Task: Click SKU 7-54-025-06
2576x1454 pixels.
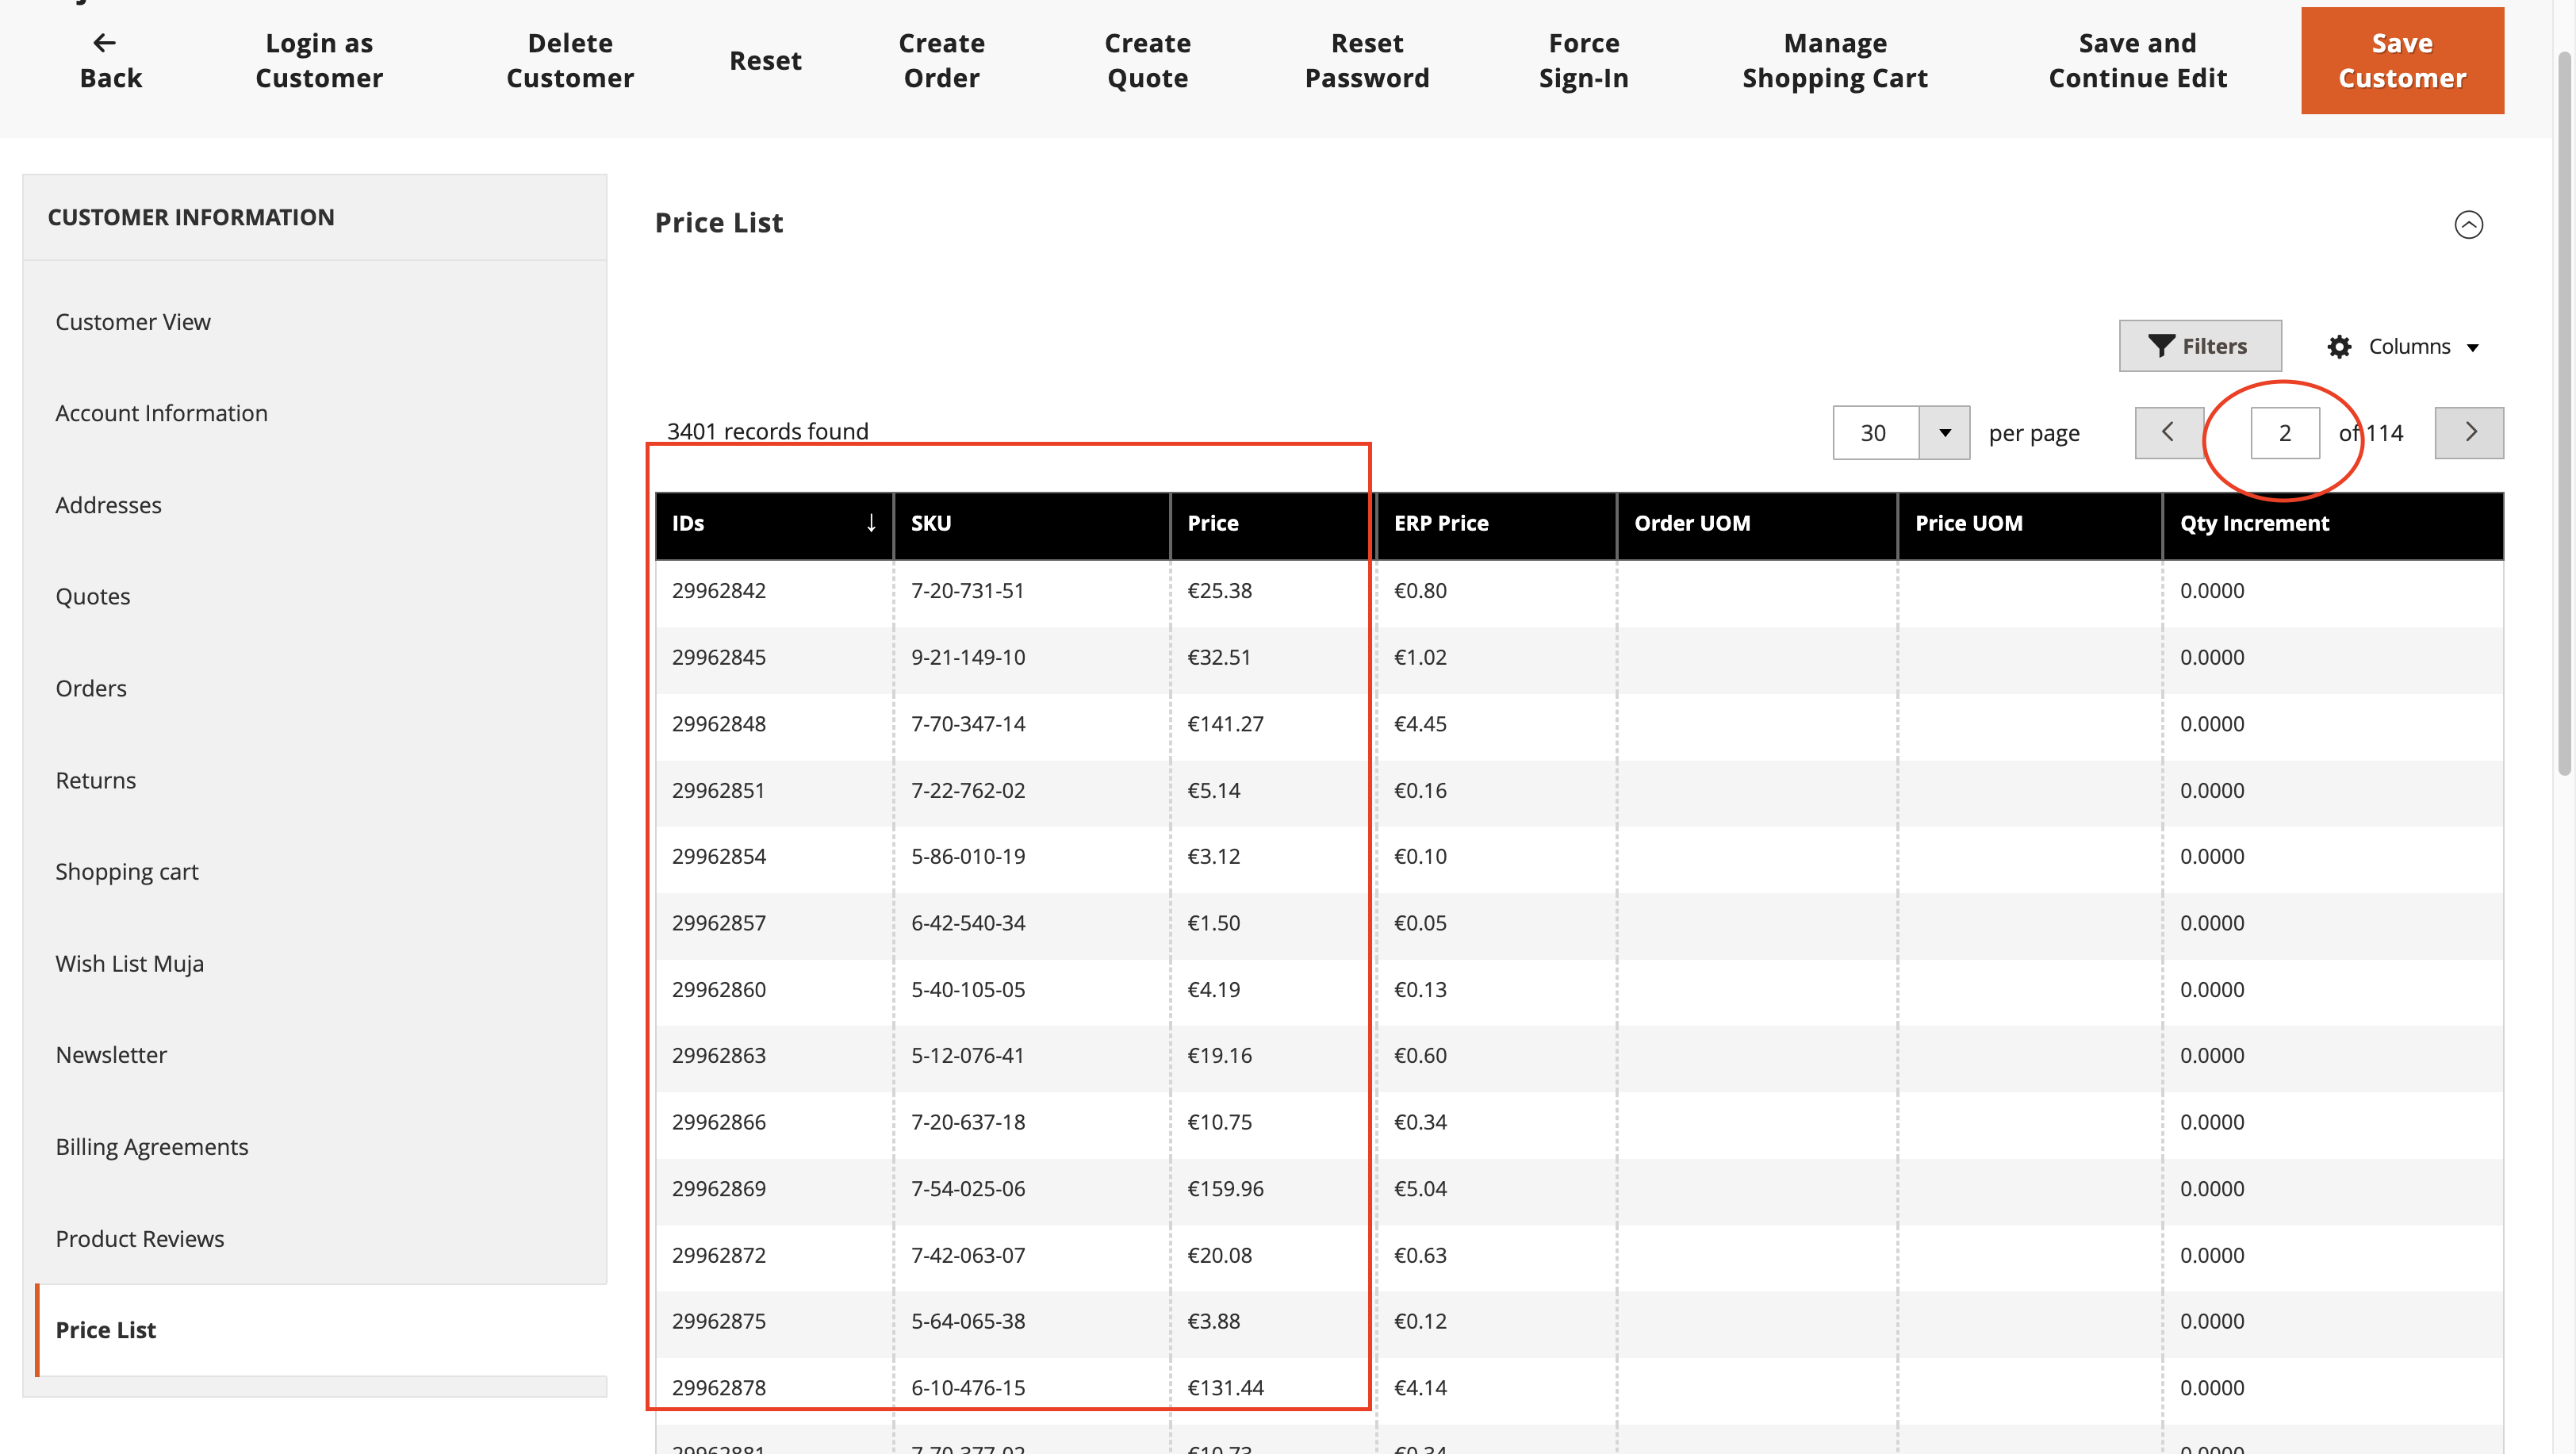Action: pos(968,1188)
